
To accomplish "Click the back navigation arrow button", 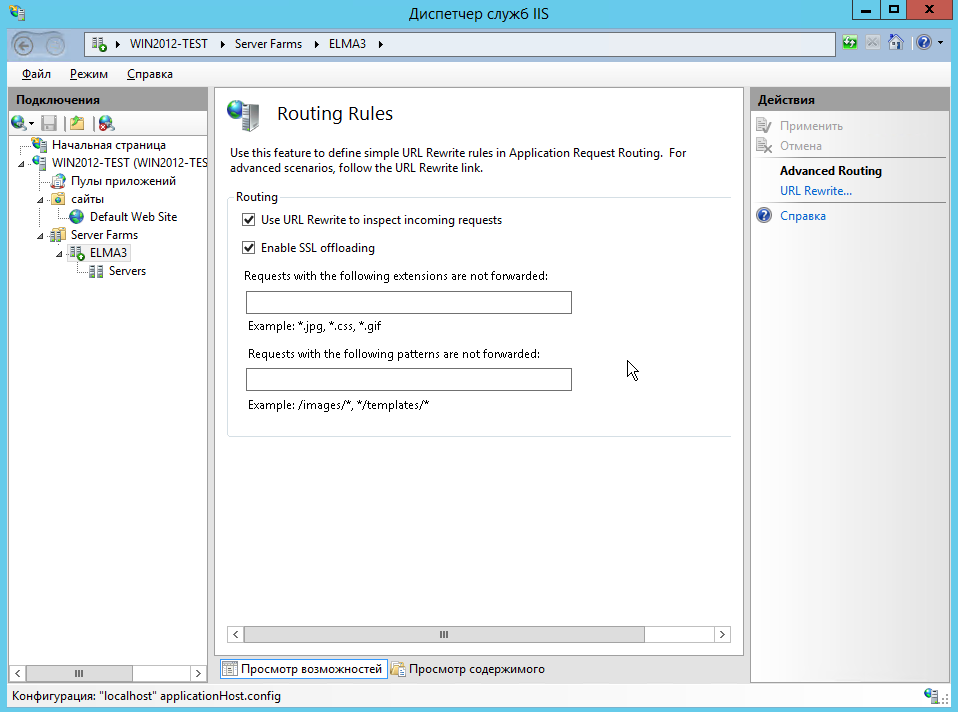I will [x=26, y=45].
